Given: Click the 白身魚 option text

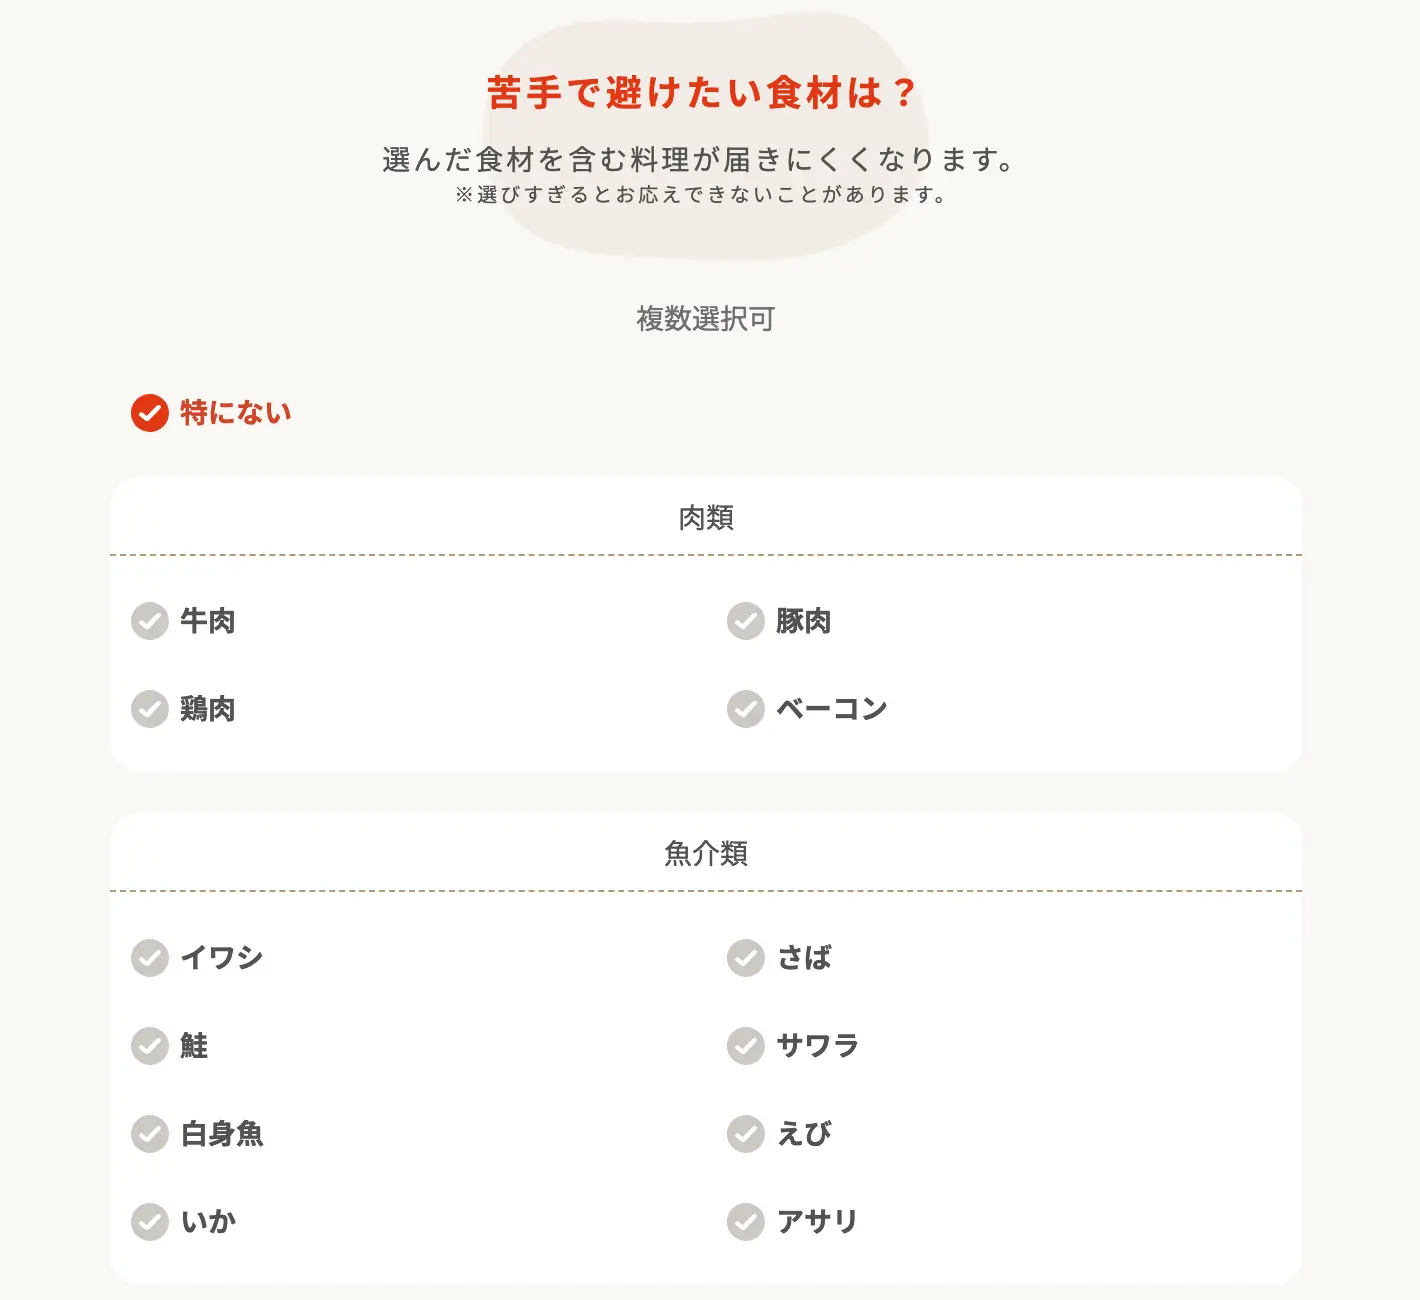Looking at the screenshot, I should tap(222, 1133).
